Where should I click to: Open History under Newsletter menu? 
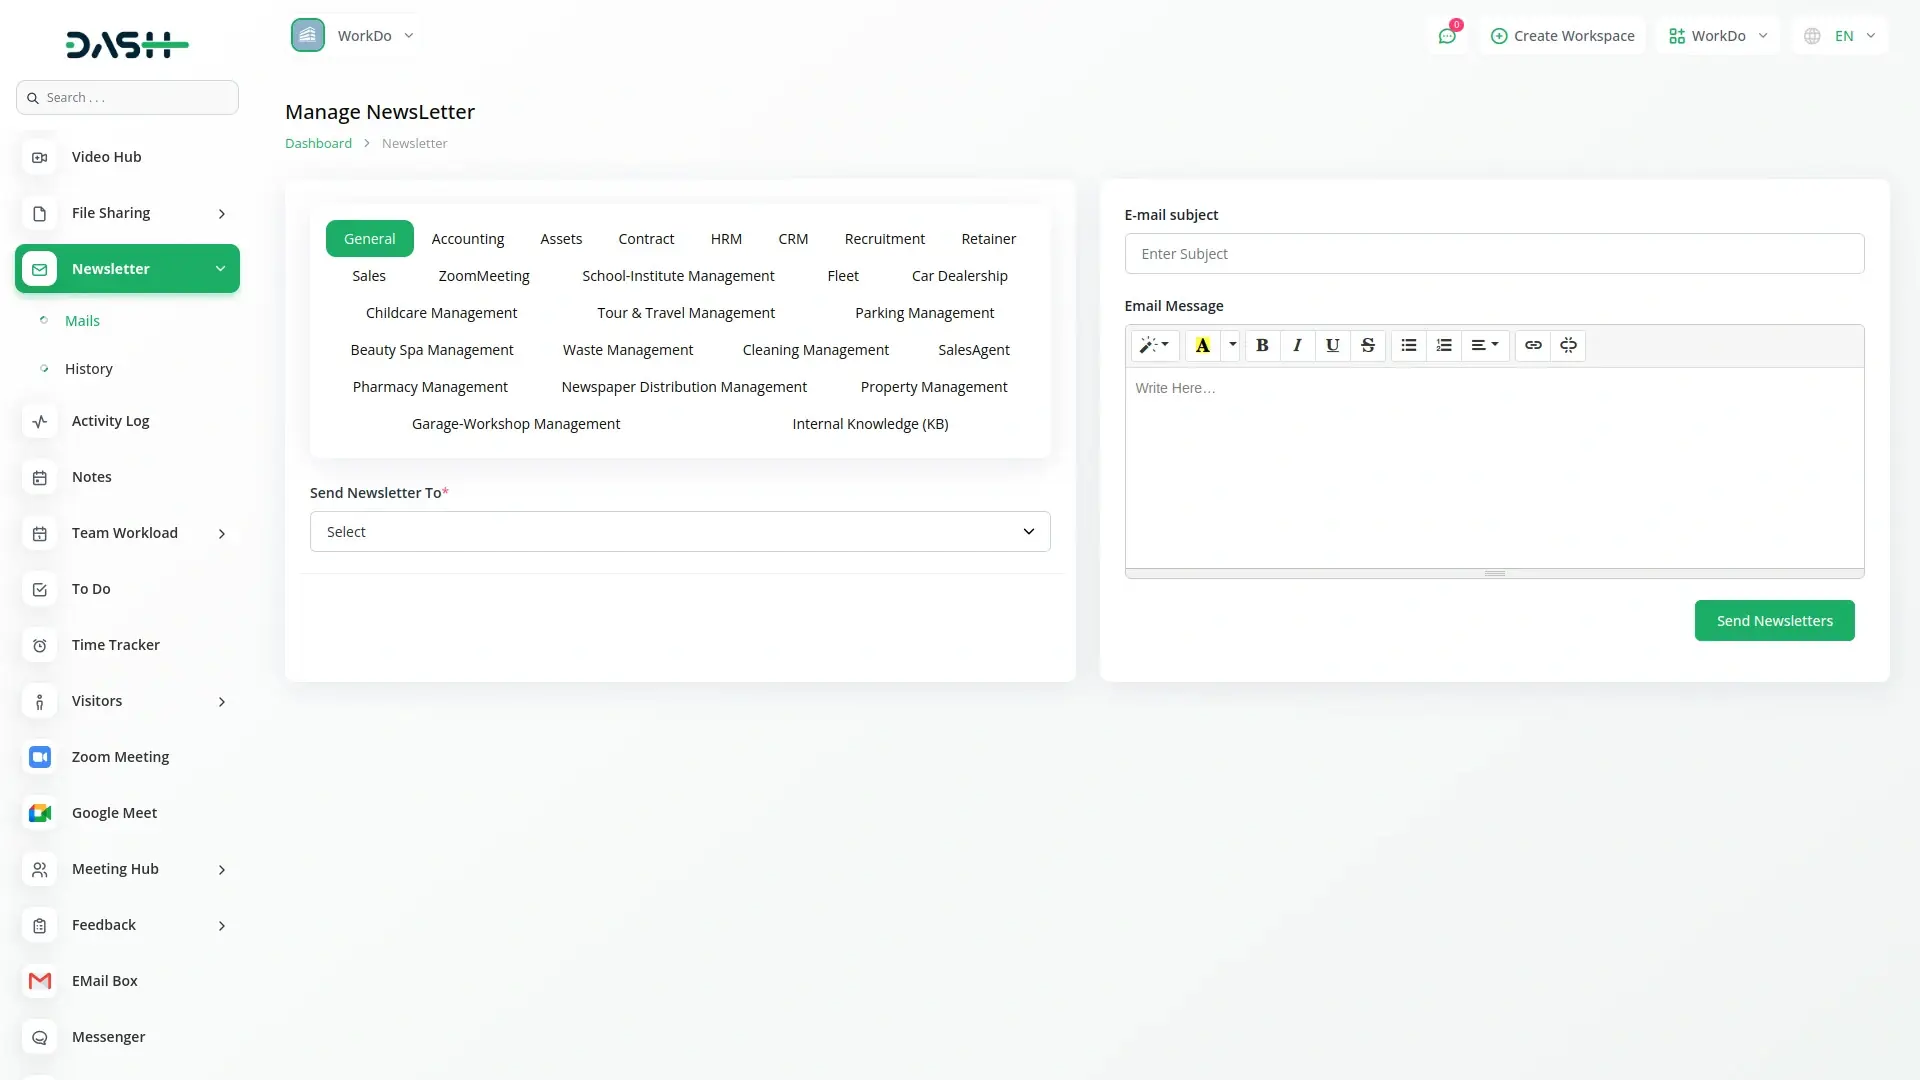click(89, 369)
